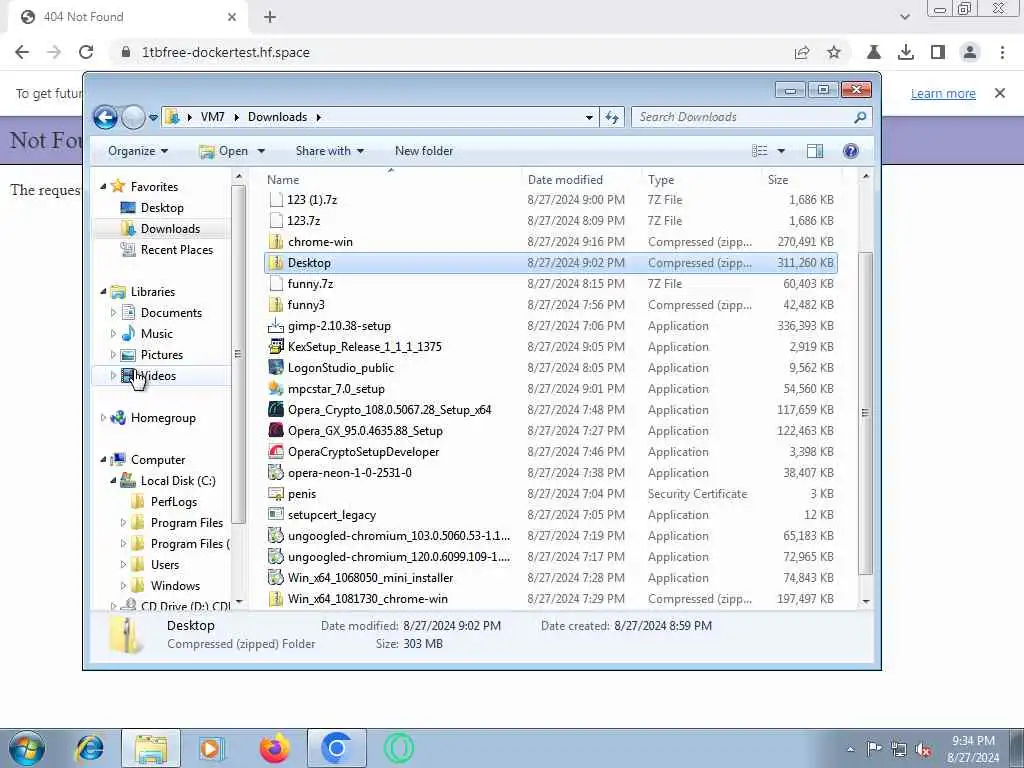This screenshot has width=1024, height=768.
Task: Expand the Homegroup tree node
Action: [103, 418]
